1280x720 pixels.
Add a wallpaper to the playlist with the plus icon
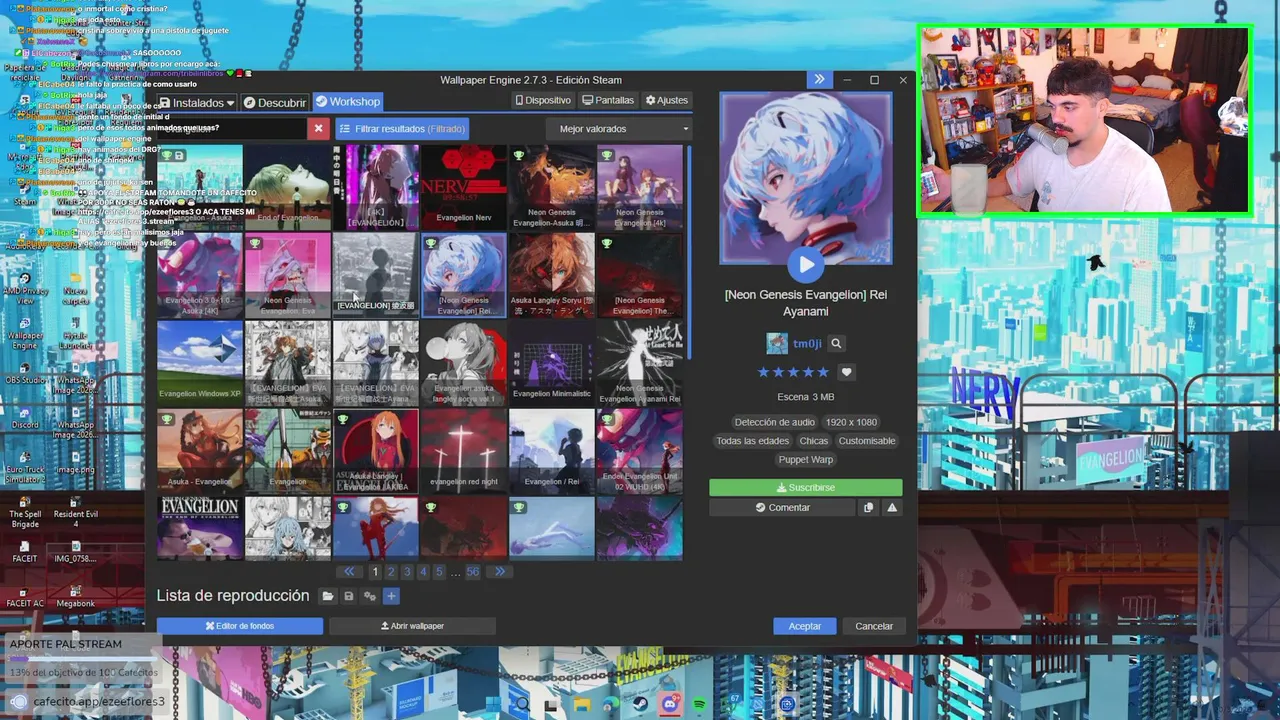[391, 596]
